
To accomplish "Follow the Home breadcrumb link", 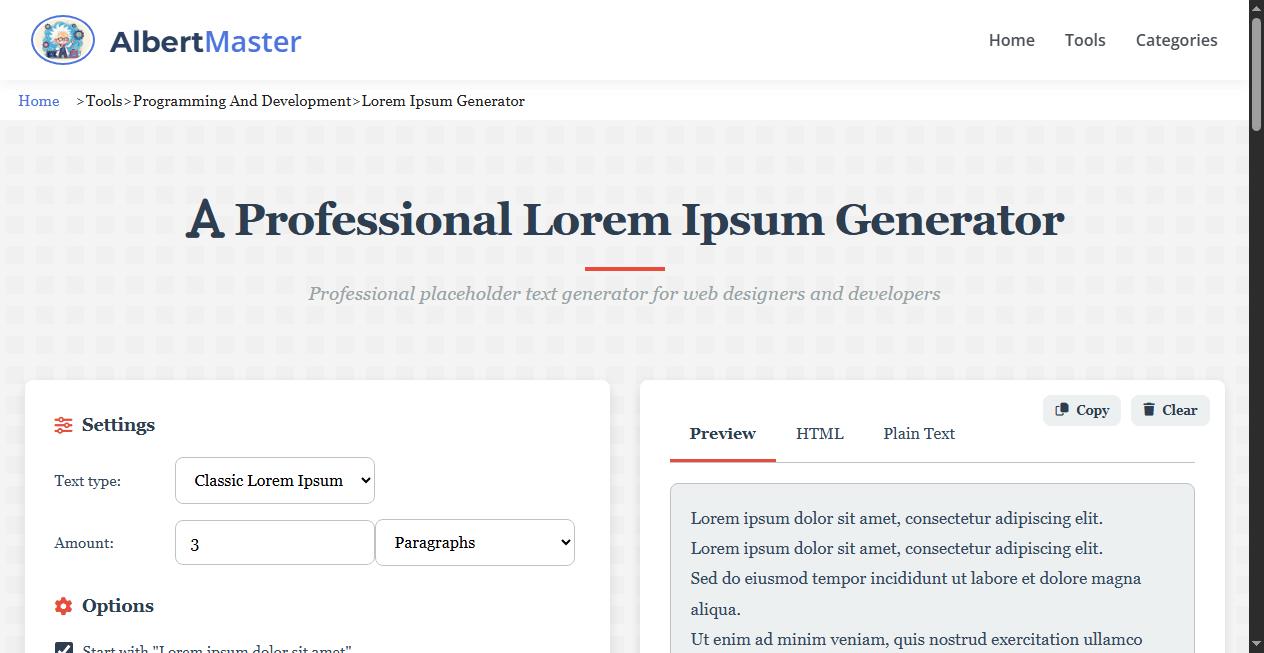I will coord(38,101).
